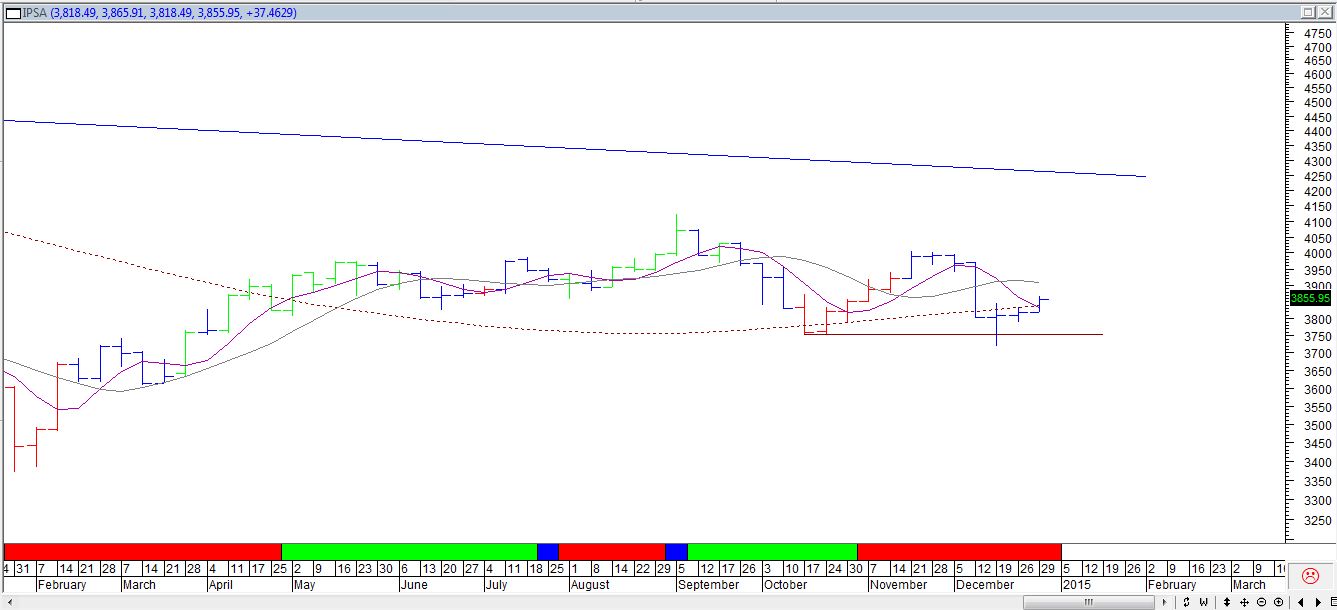Click the April label on date axis
The width and height of the screenshot is (1337, 610).
(223, 585)
